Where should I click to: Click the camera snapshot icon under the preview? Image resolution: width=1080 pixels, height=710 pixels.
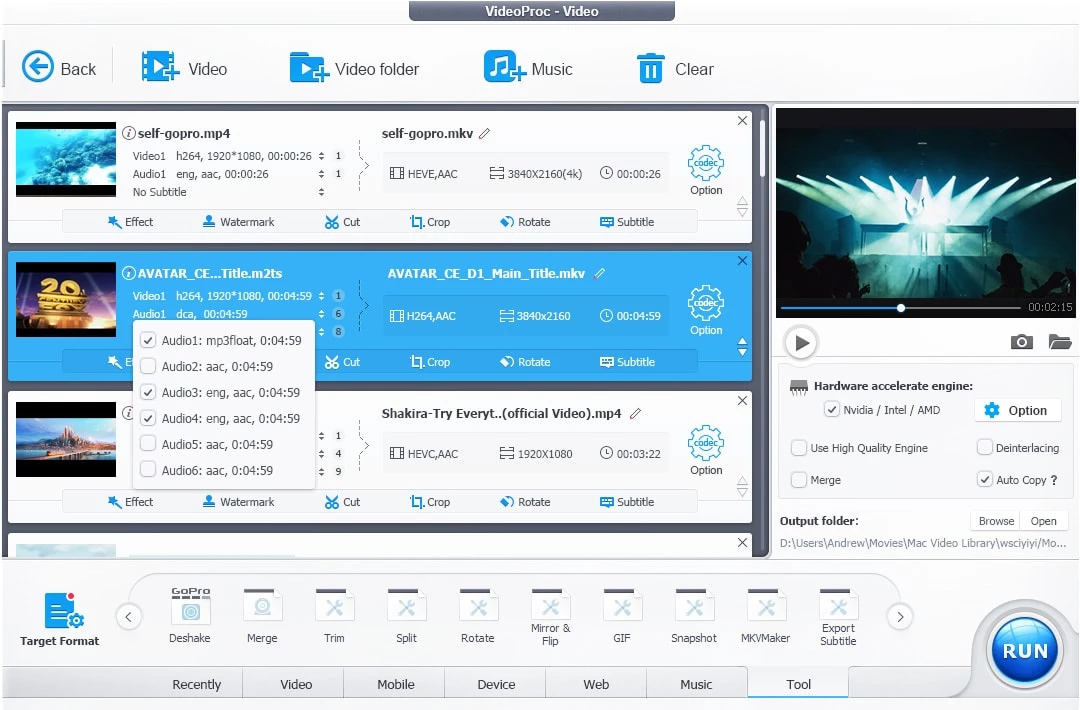tap(1021, 342)
